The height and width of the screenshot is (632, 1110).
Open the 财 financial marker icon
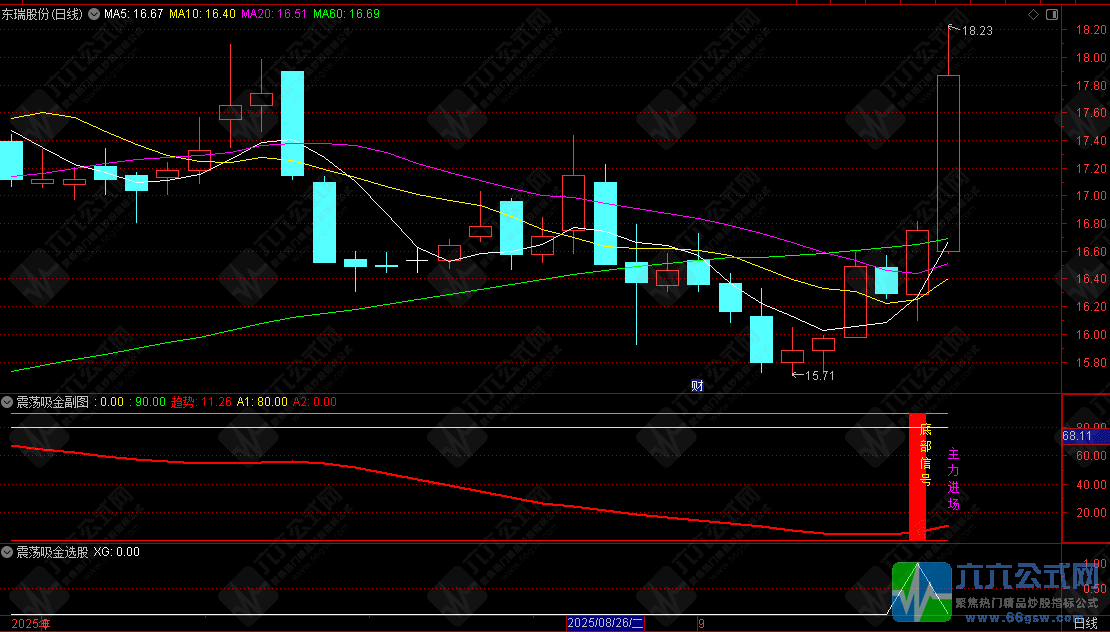coord(697,386)
